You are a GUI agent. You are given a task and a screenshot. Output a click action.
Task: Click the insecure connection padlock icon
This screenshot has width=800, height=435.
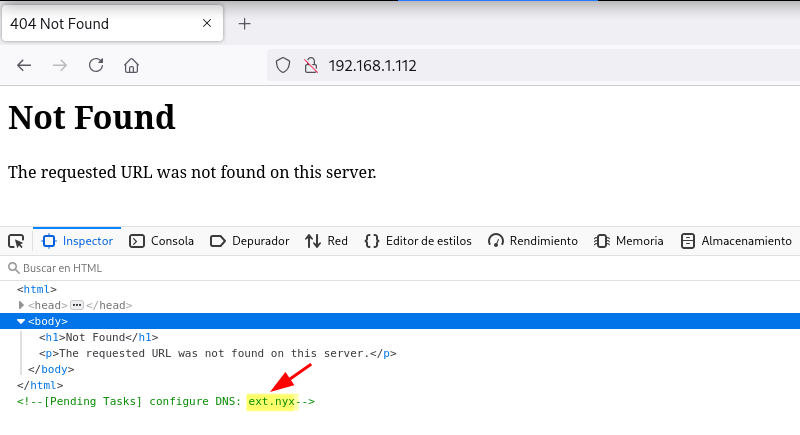tap(310, 66)
